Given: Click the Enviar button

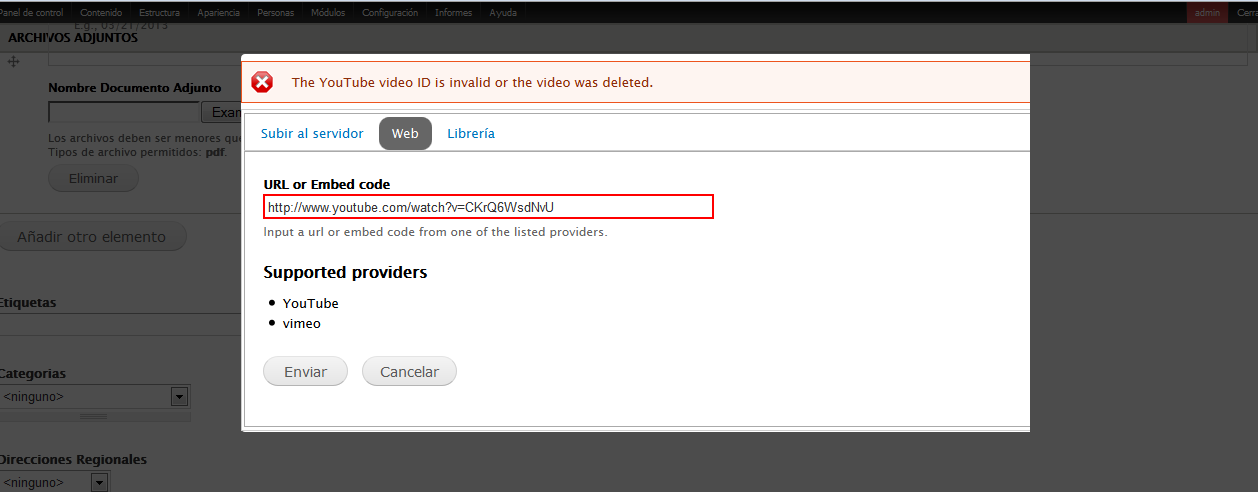Looking at the screenshot, I should [305, 371].
